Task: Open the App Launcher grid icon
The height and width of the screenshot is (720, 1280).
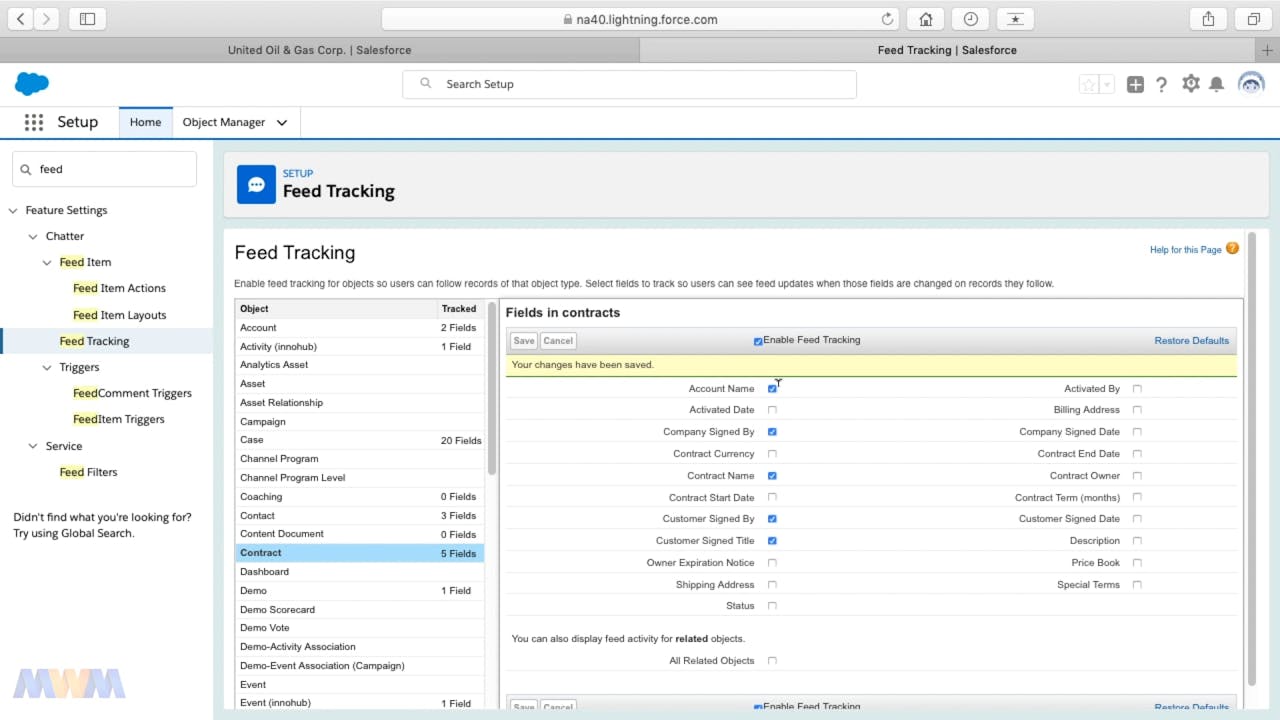Action: point(34,122)
